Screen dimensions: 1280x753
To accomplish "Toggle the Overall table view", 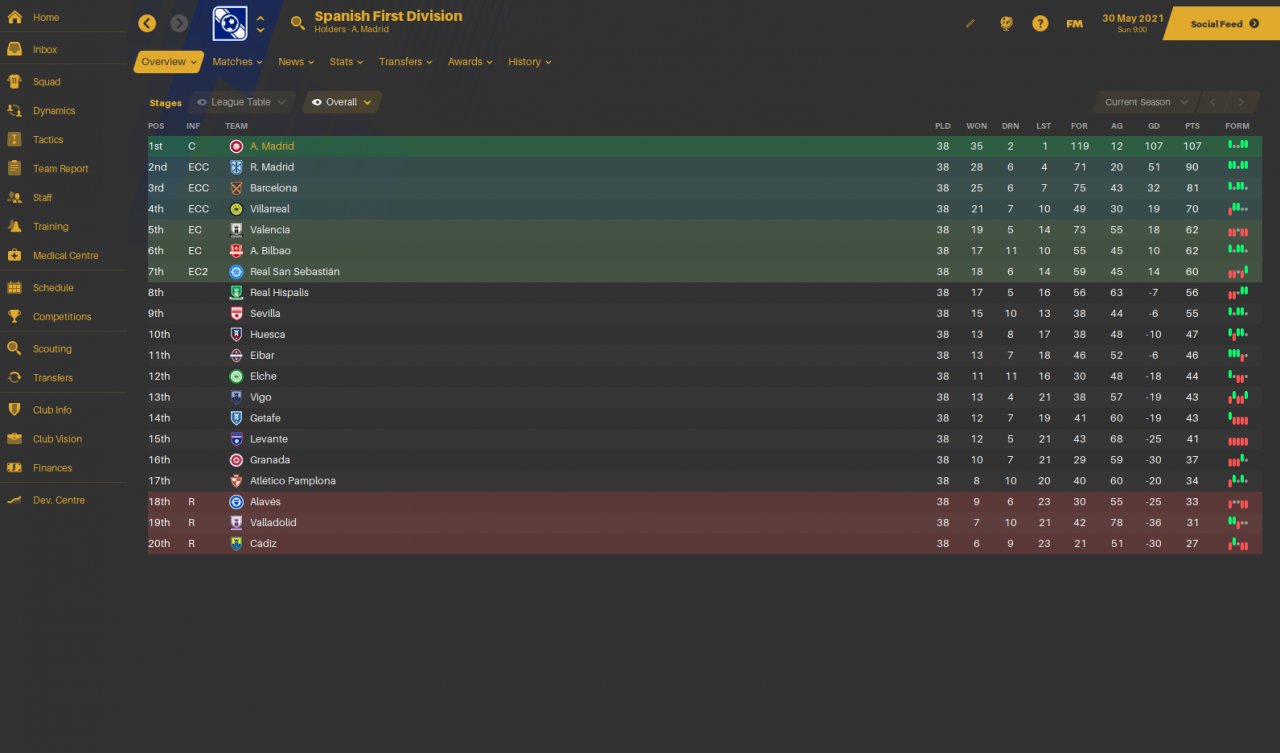I will pos(341,102).
